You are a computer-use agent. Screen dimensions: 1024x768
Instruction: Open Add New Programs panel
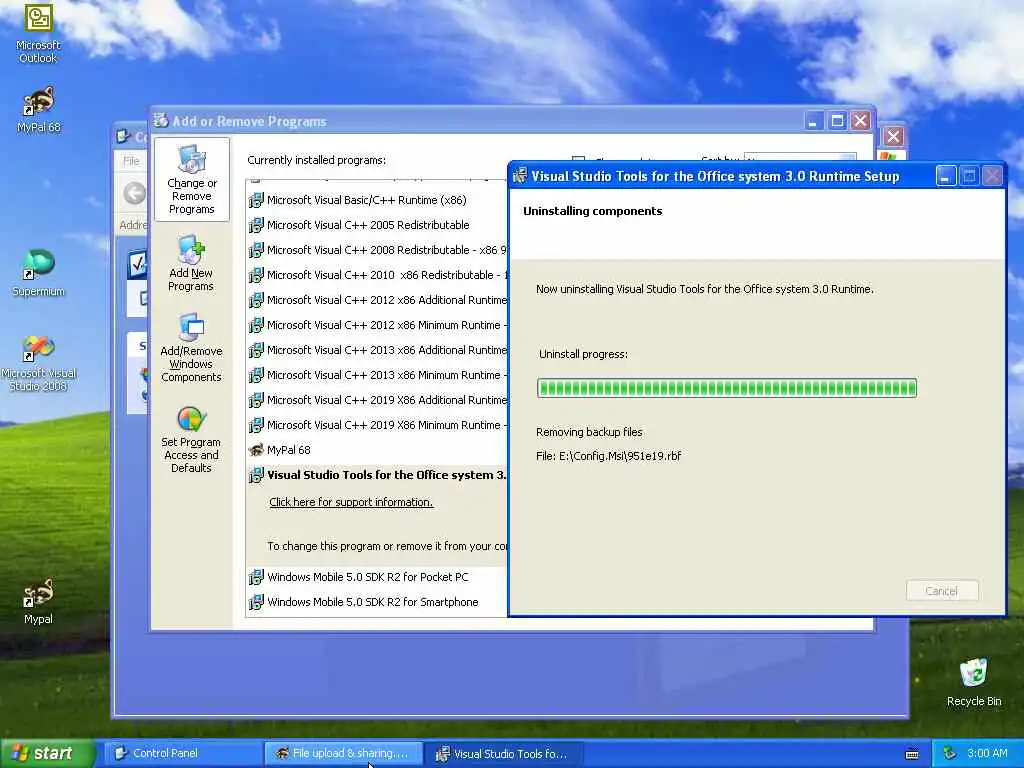[191, 263]
